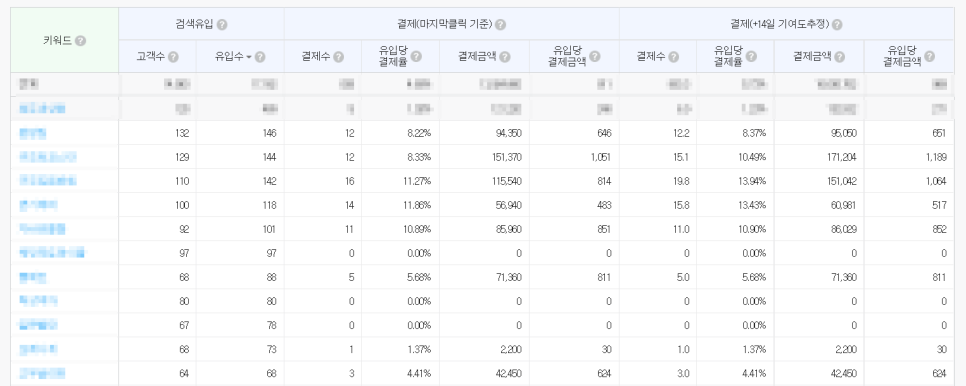Click the 1,051 per-visit amount cell
966x386 pixels.
point(574,157)
